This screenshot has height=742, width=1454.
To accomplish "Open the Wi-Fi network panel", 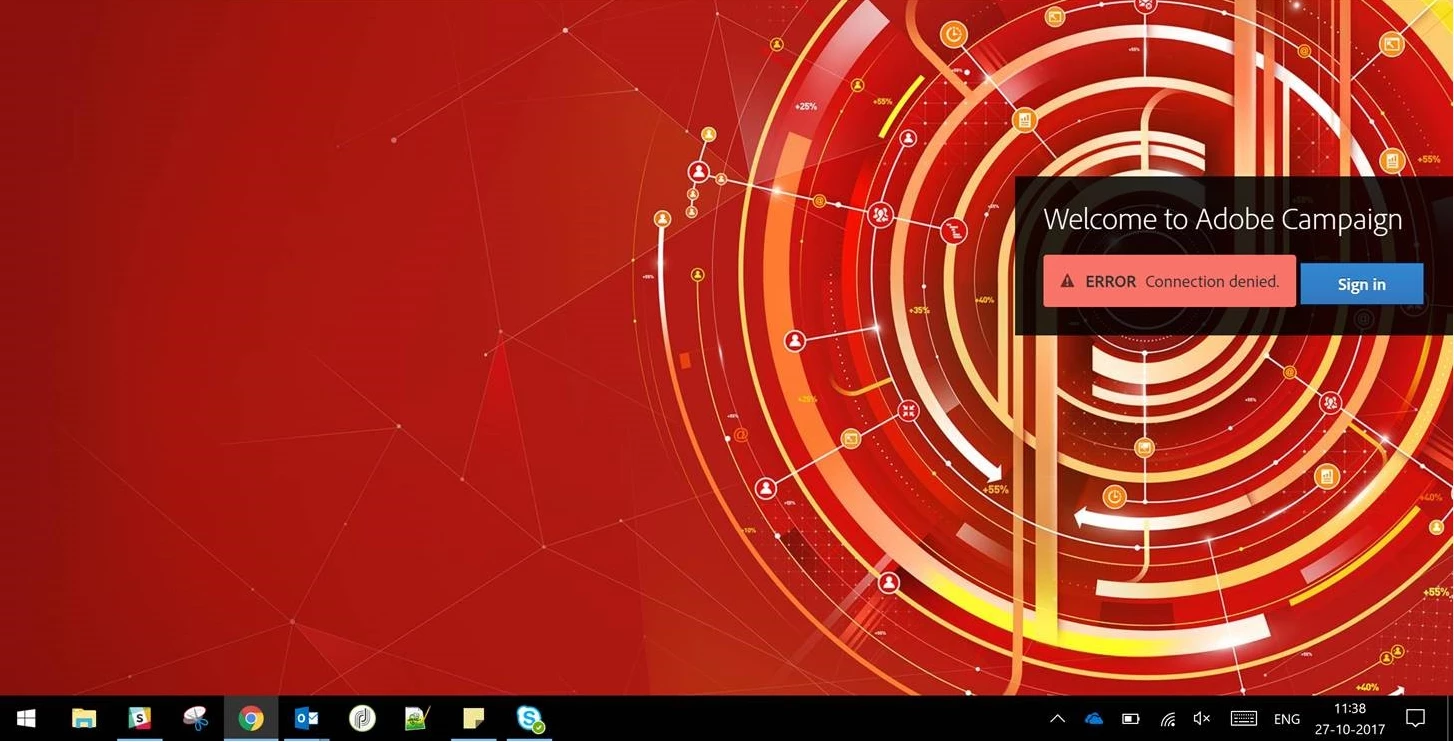I will (1167, 719).
